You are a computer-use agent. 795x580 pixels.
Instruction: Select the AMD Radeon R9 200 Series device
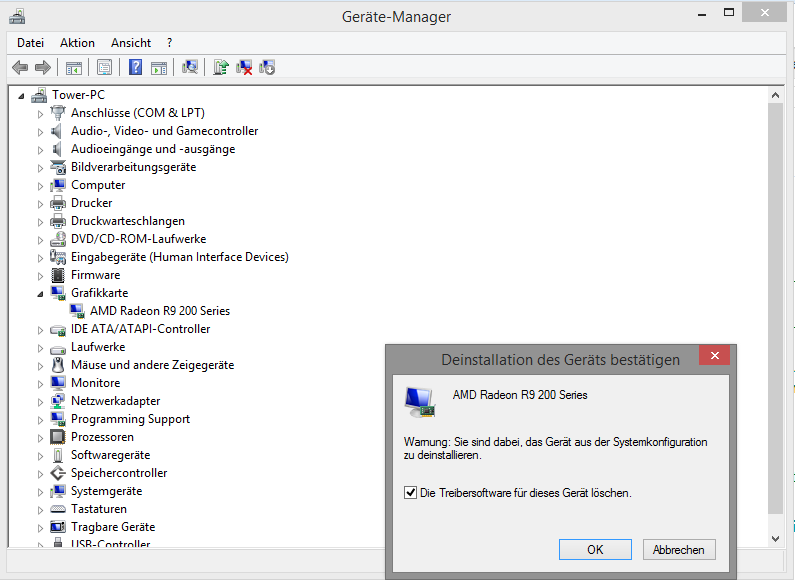[160, 311]
